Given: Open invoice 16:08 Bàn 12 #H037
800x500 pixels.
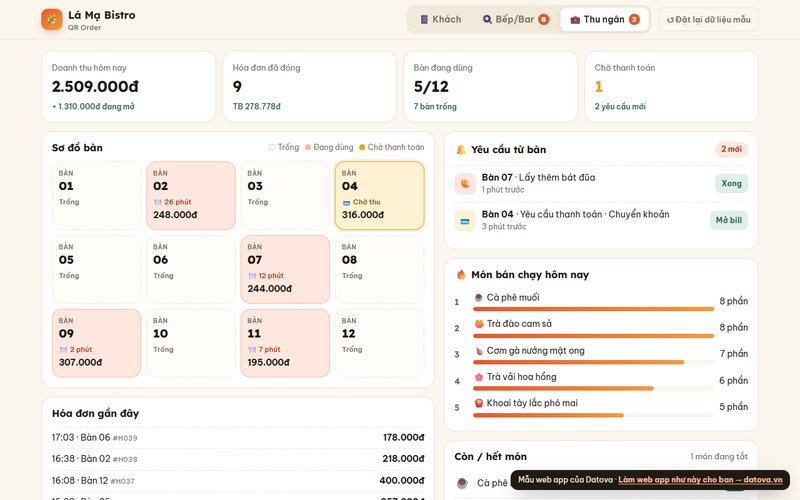Looking at the screenshot, I should [x=238, y=481].
